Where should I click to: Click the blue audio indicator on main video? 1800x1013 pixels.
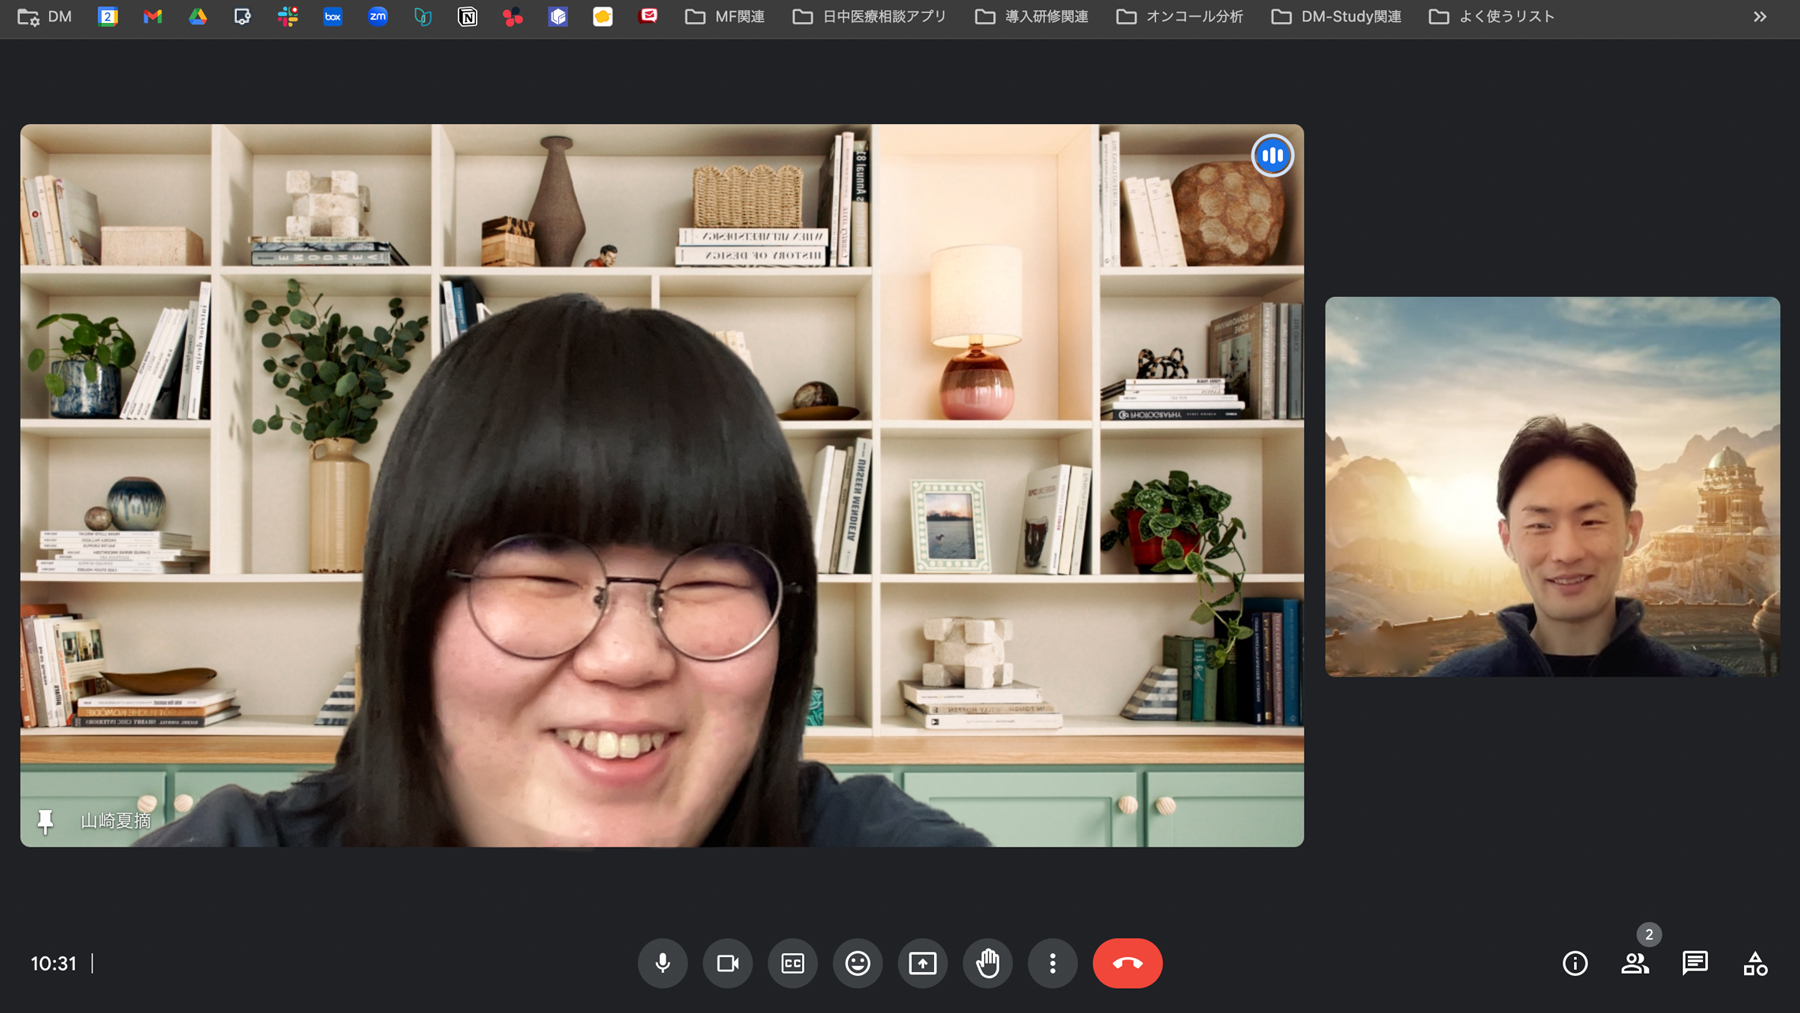[x=1272, y=155]
